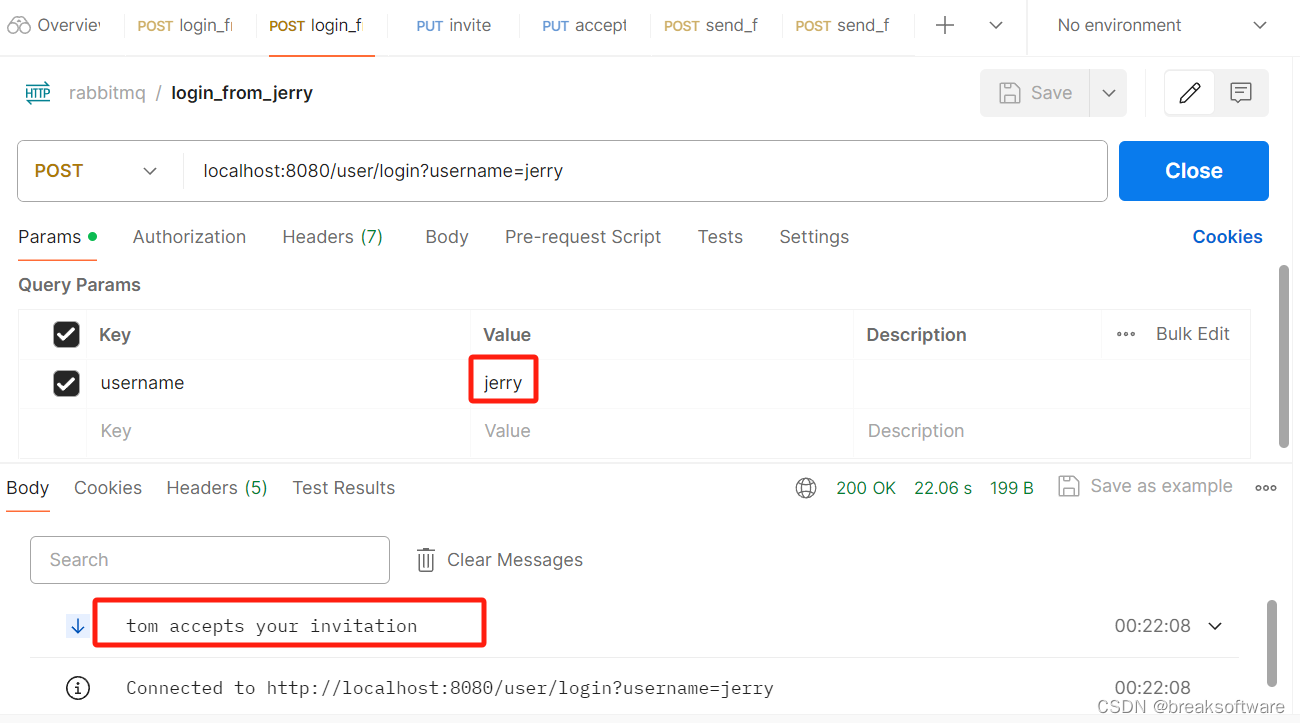Click the Cookies link
The width and height of the screenshot is (1300, 723).
[1227, 237]
